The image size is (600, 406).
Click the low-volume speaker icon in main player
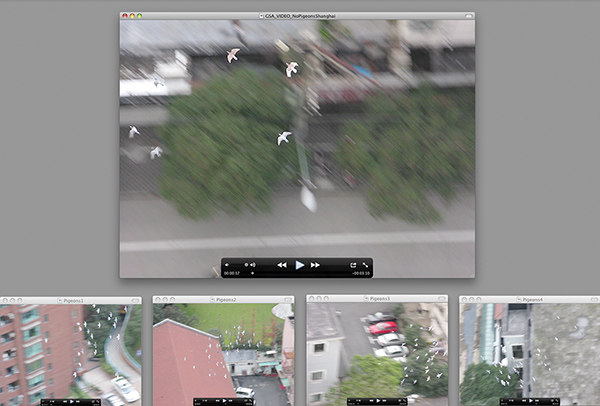227,265
